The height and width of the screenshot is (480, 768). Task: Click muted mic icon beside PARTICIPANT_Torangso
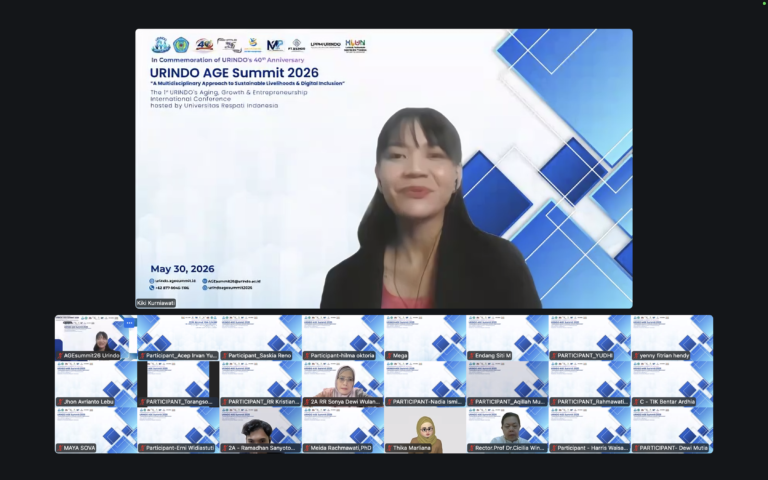coord(143,402)
